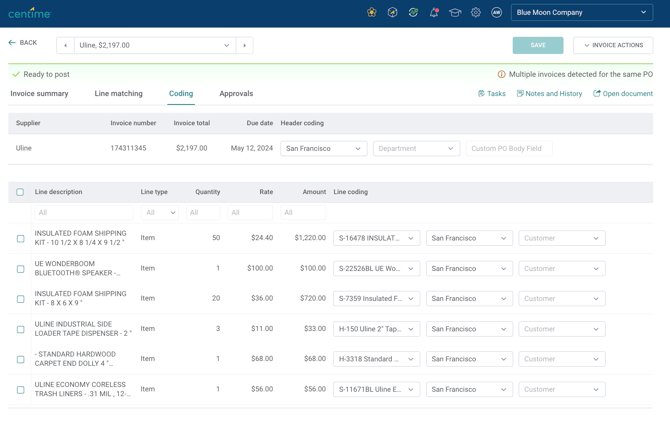
Task: Open S-11671BL Uline E... item dropdown
Action: pos(376,389)
